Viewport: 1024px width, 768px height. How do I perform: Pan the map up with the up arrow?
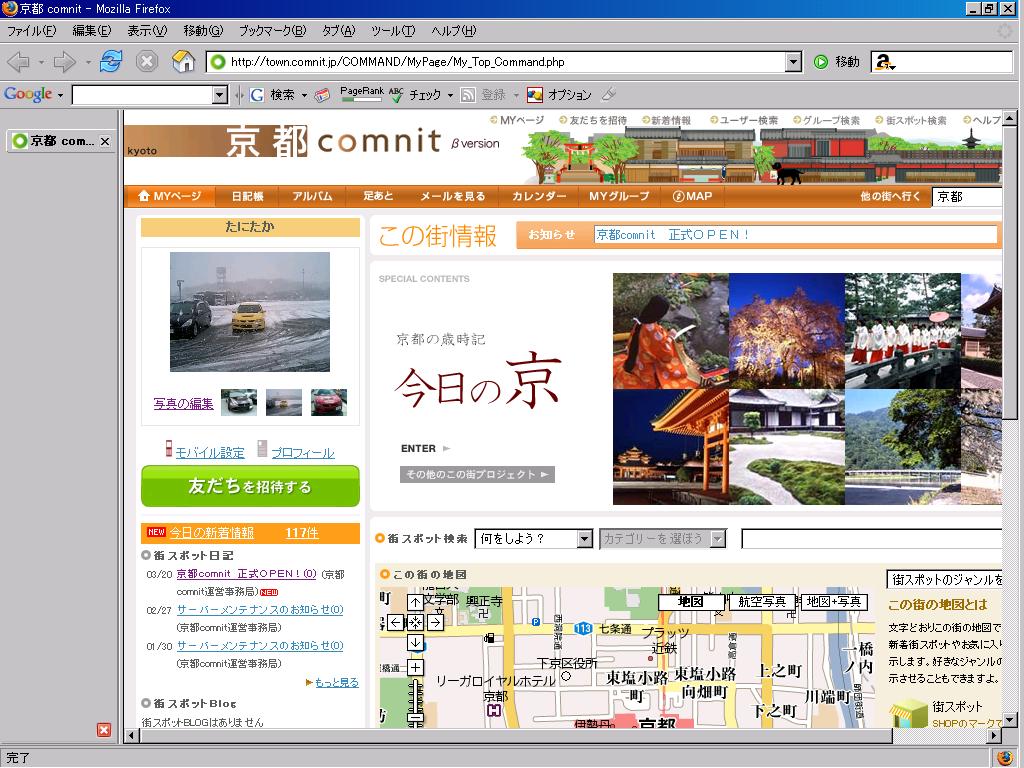tap(415, 602)
